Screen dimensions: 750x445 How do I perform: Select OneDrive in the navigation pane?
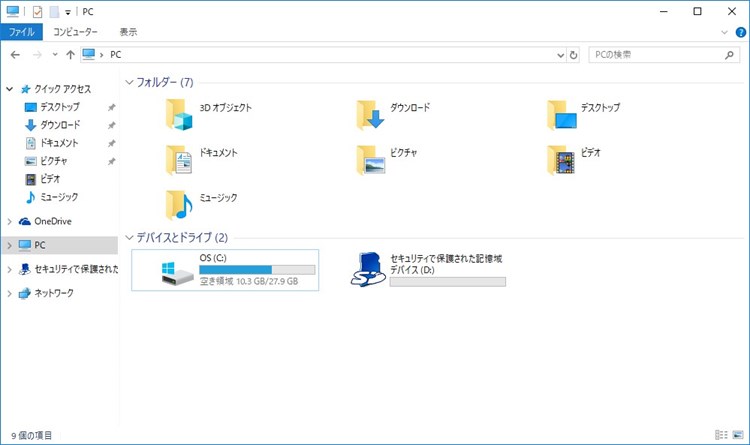[x=53, y=221]
